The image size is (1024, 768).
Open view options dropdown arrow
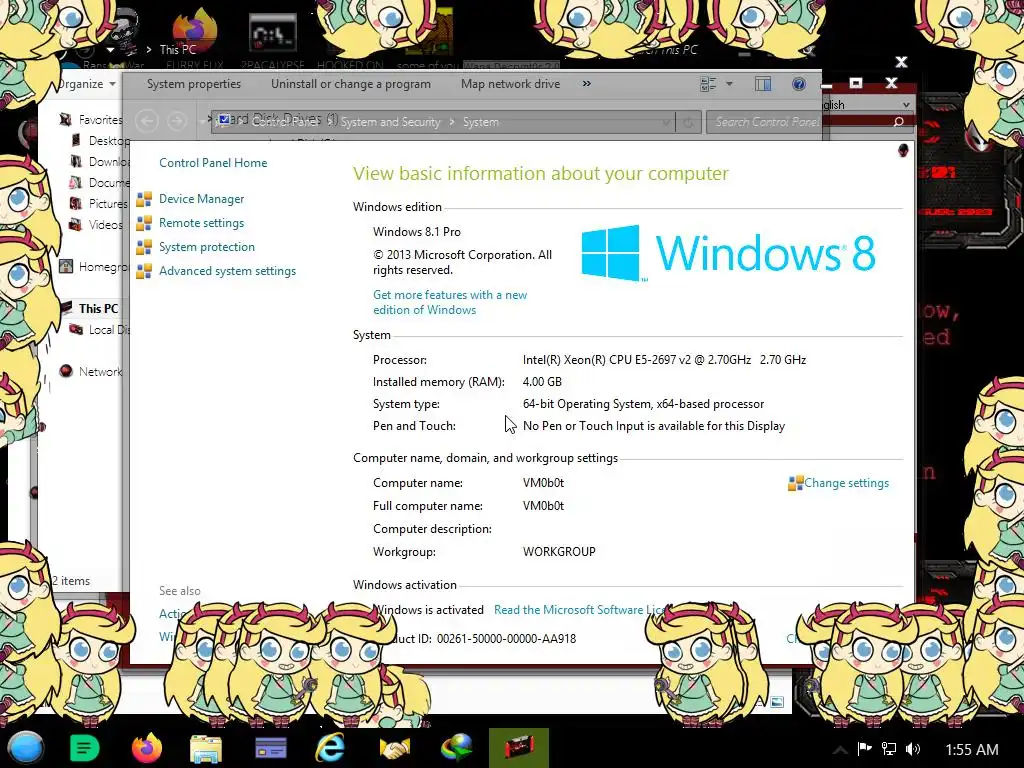[729, 84]
